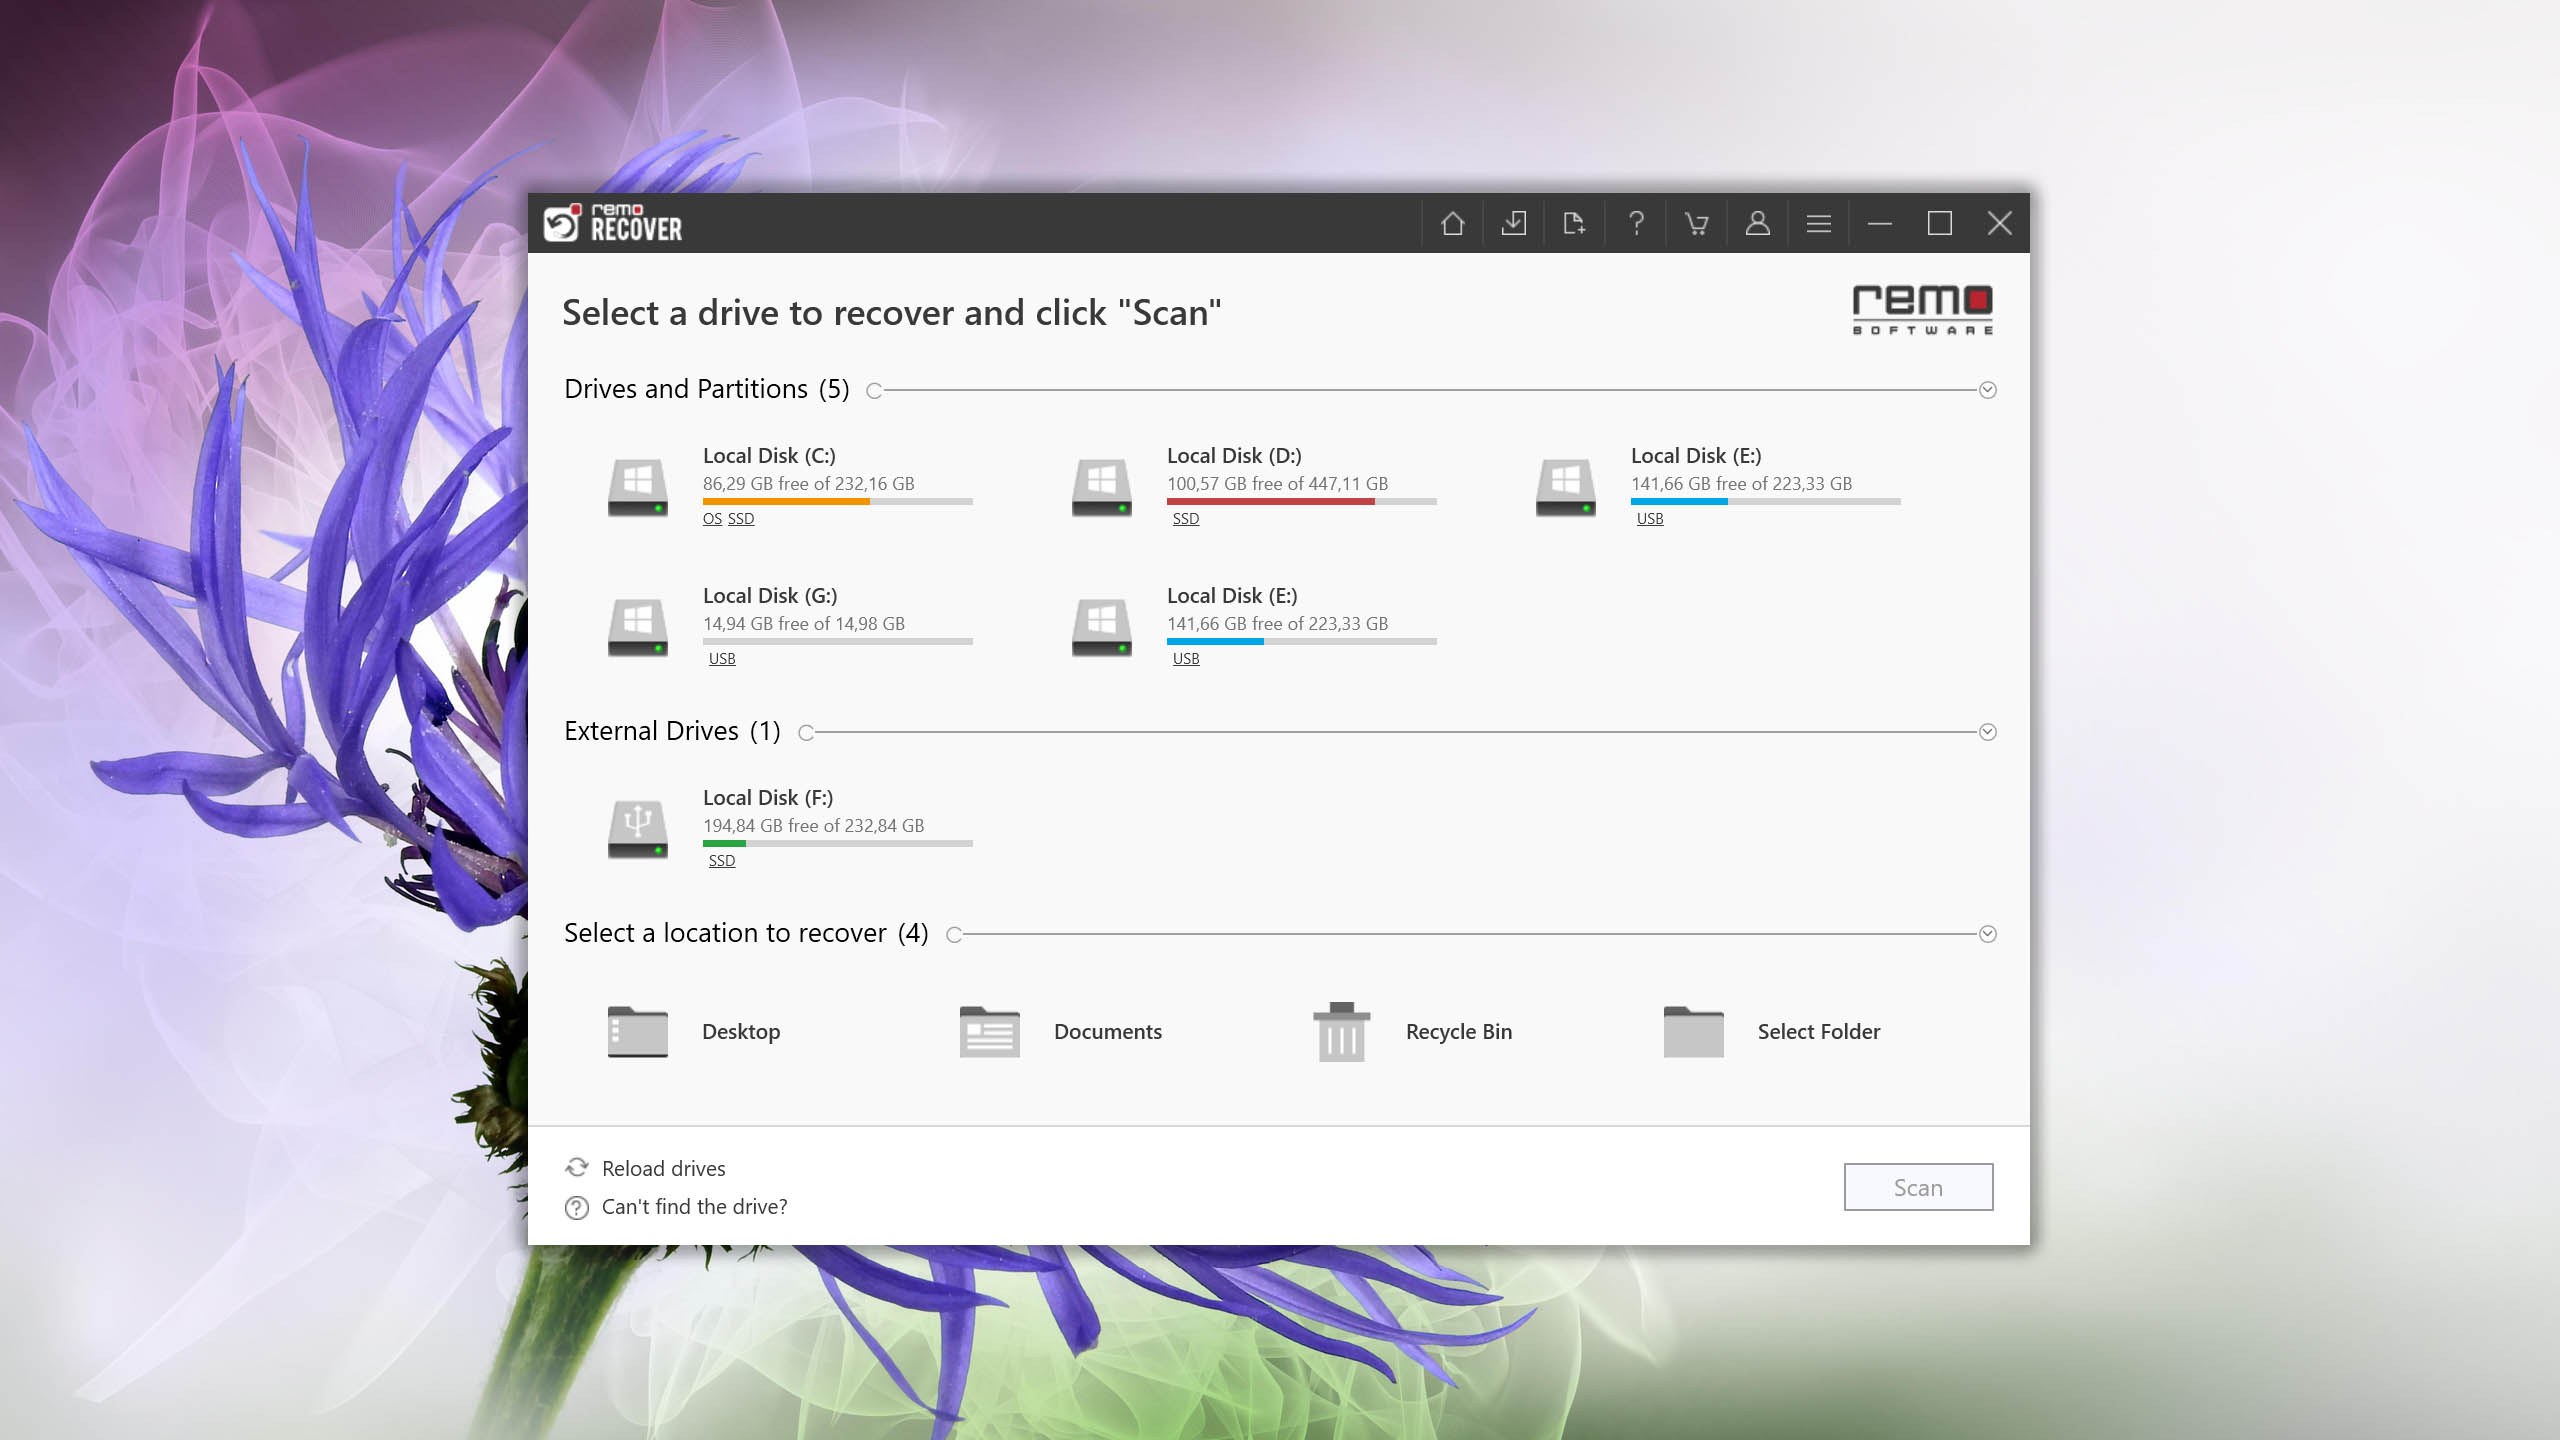The image size is (2560, 1440).
Task: Click the Drives and Partitions (5) heading
Action: tap(707, 389)
